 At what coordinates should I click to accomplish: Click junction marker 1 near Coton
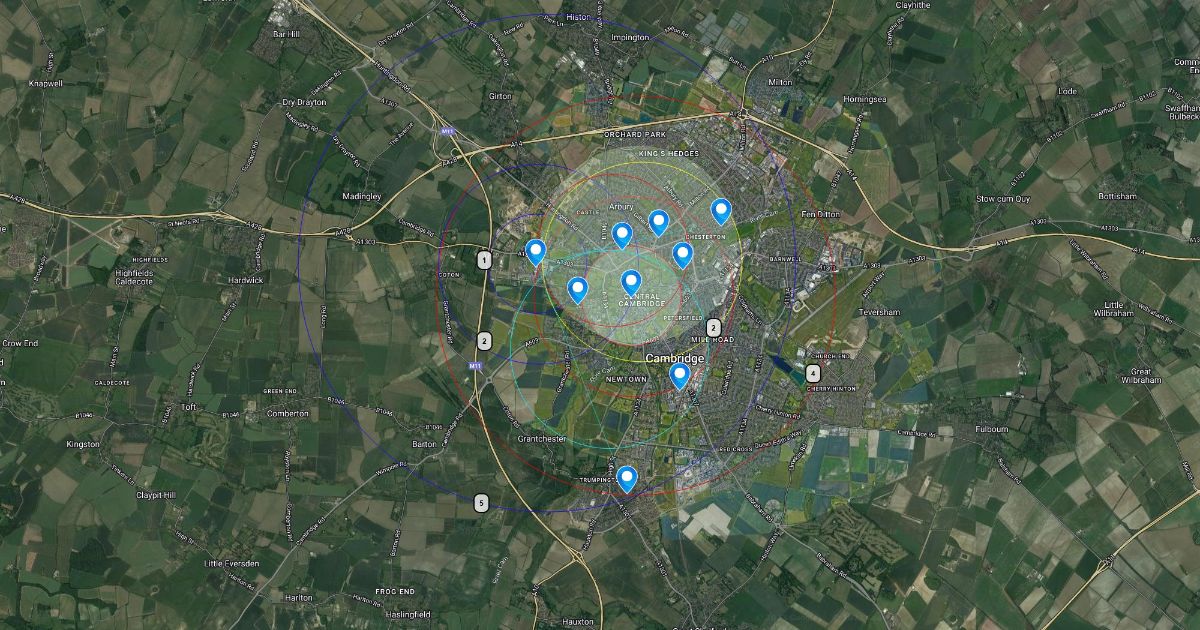coord(484,261)
